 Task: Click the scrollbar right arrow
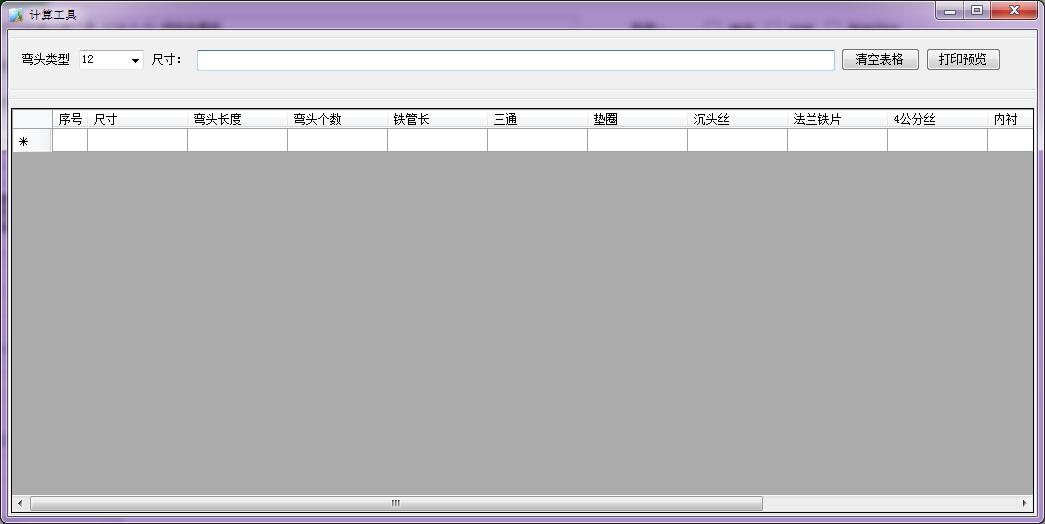pos(1024,503)
